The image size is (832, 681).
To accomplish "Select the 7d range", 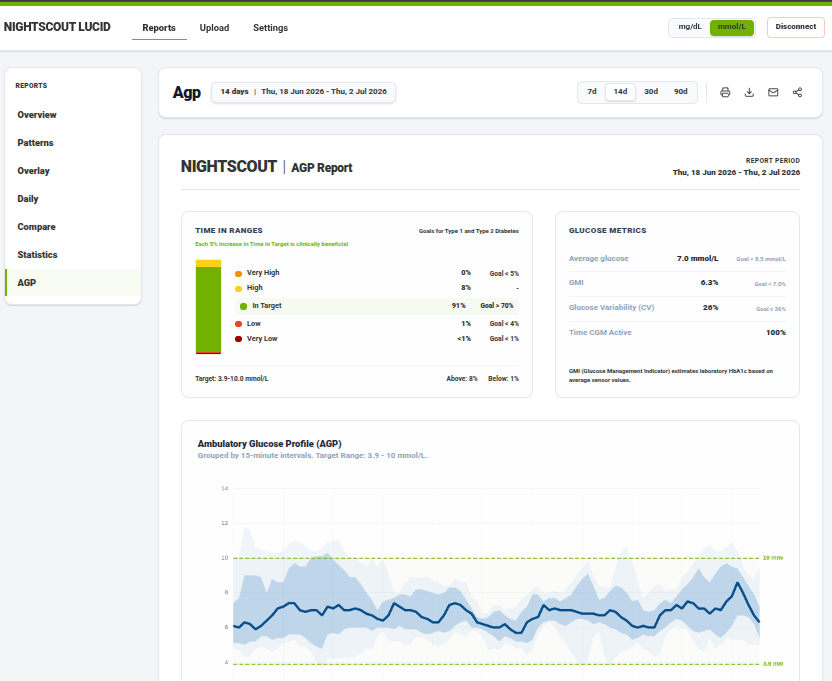I will coord(592,92).
